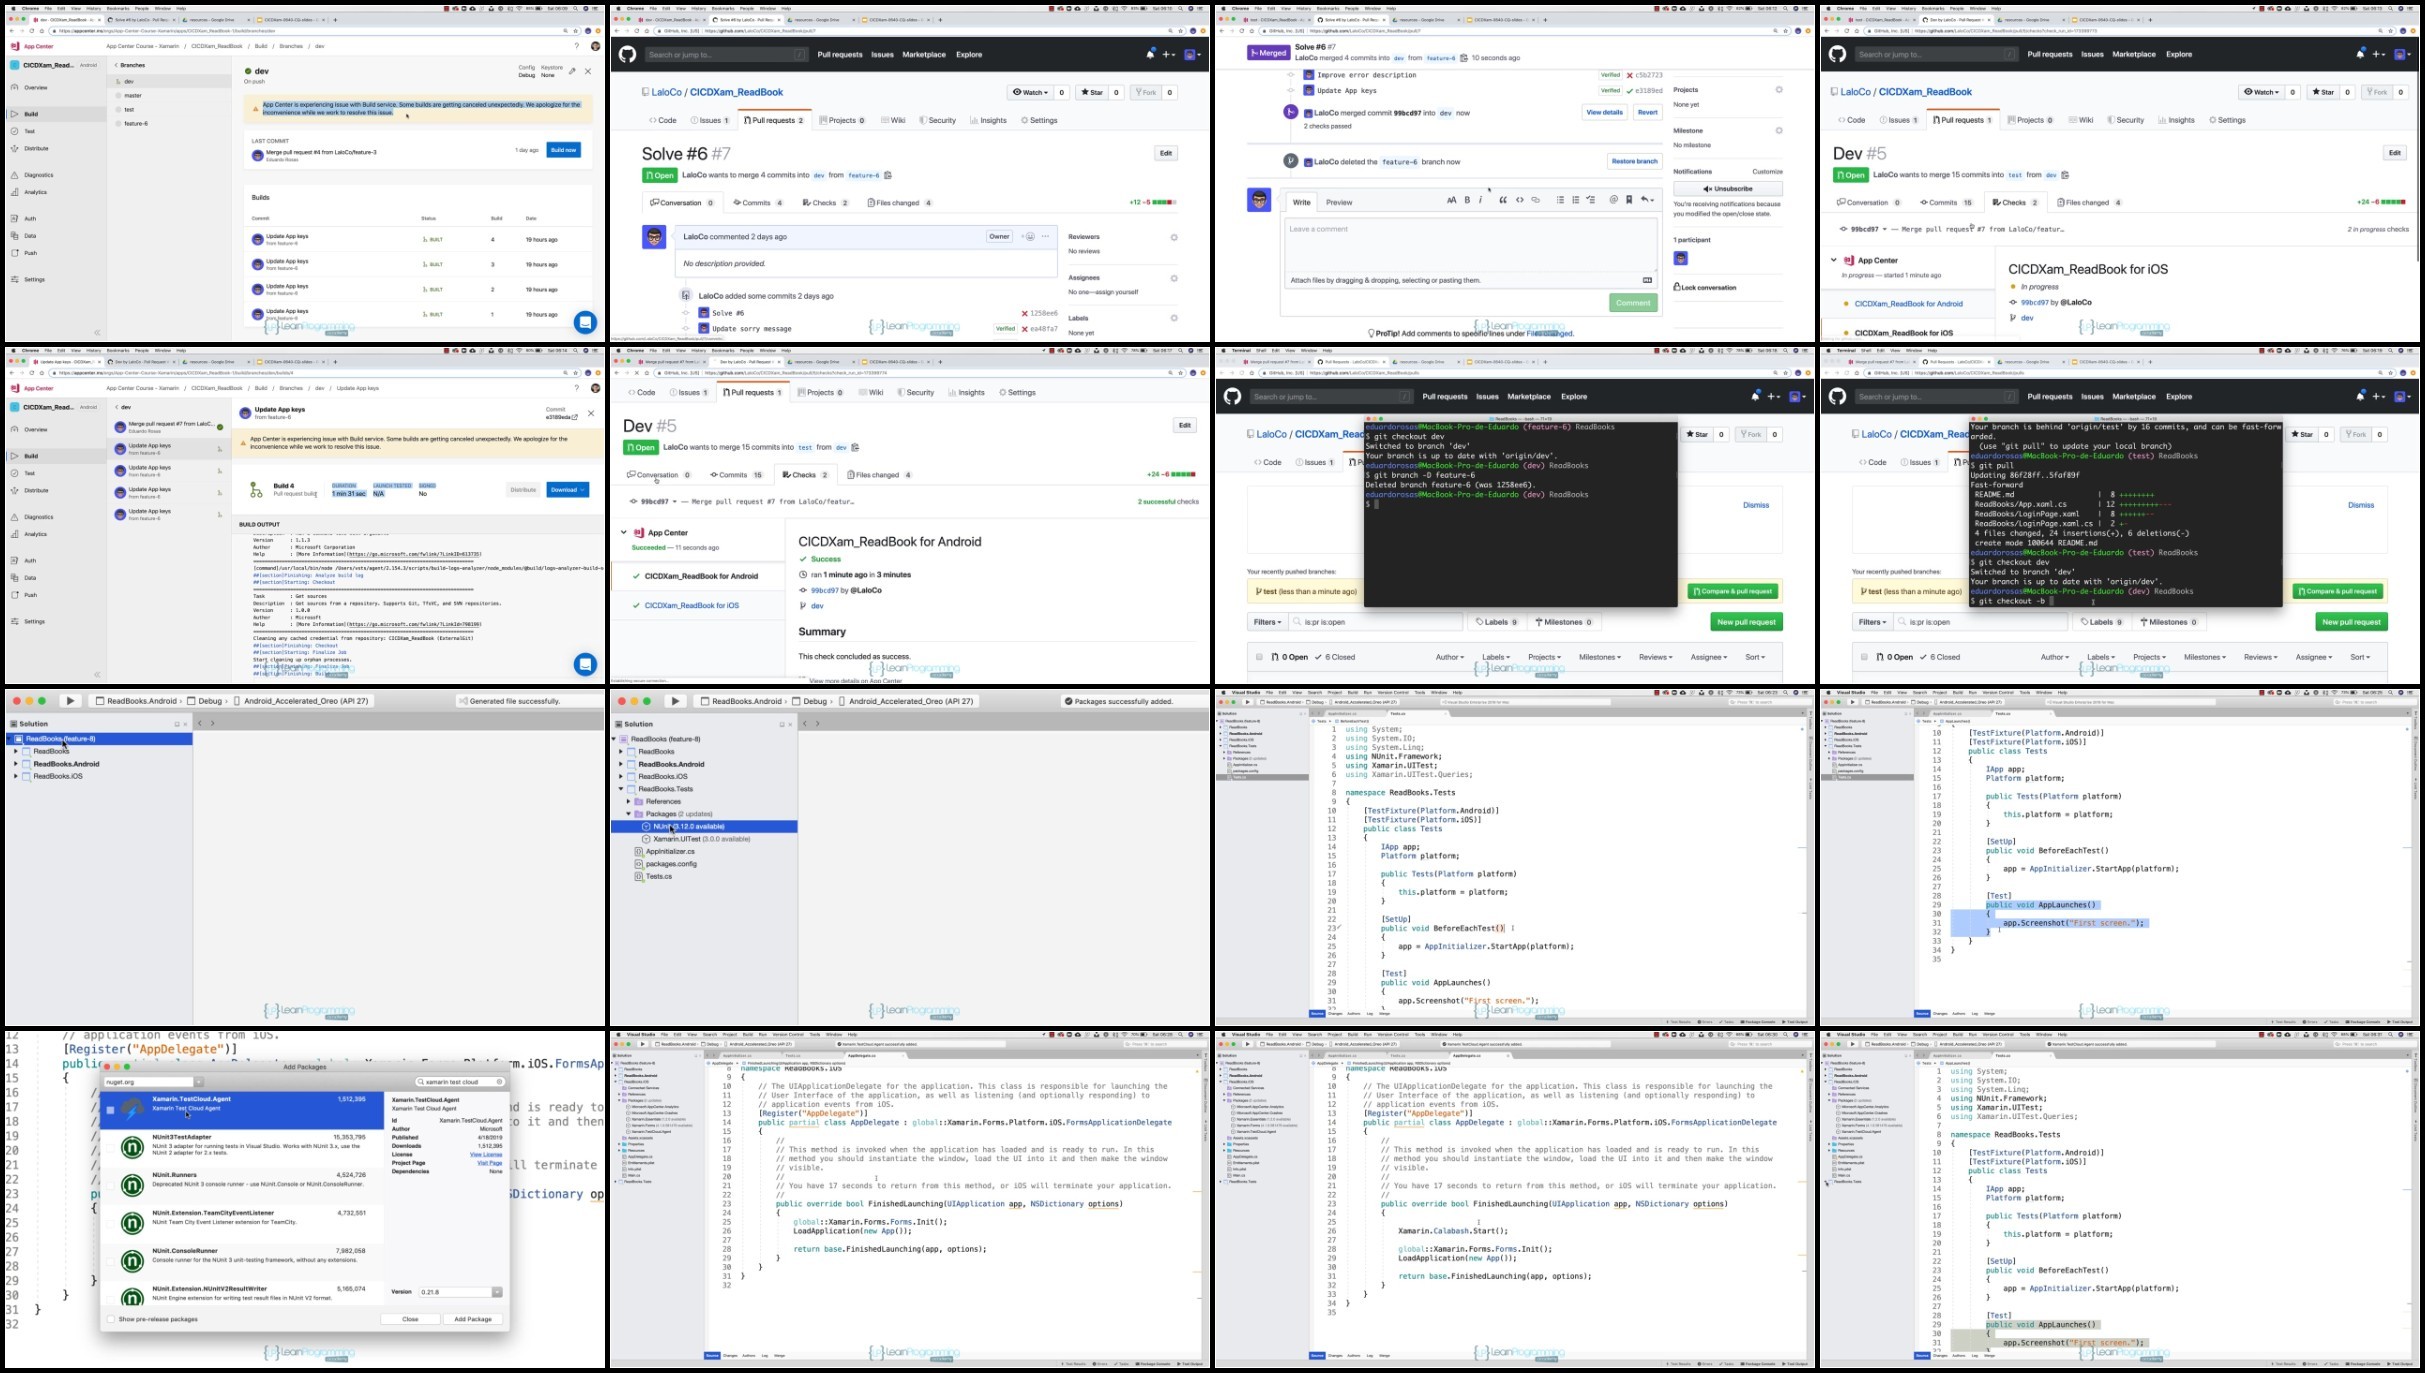Viewport: 2425px width, 1373px height.
Task: Insert link in merged PR comment editor
Action: (x=1536, y=200)
